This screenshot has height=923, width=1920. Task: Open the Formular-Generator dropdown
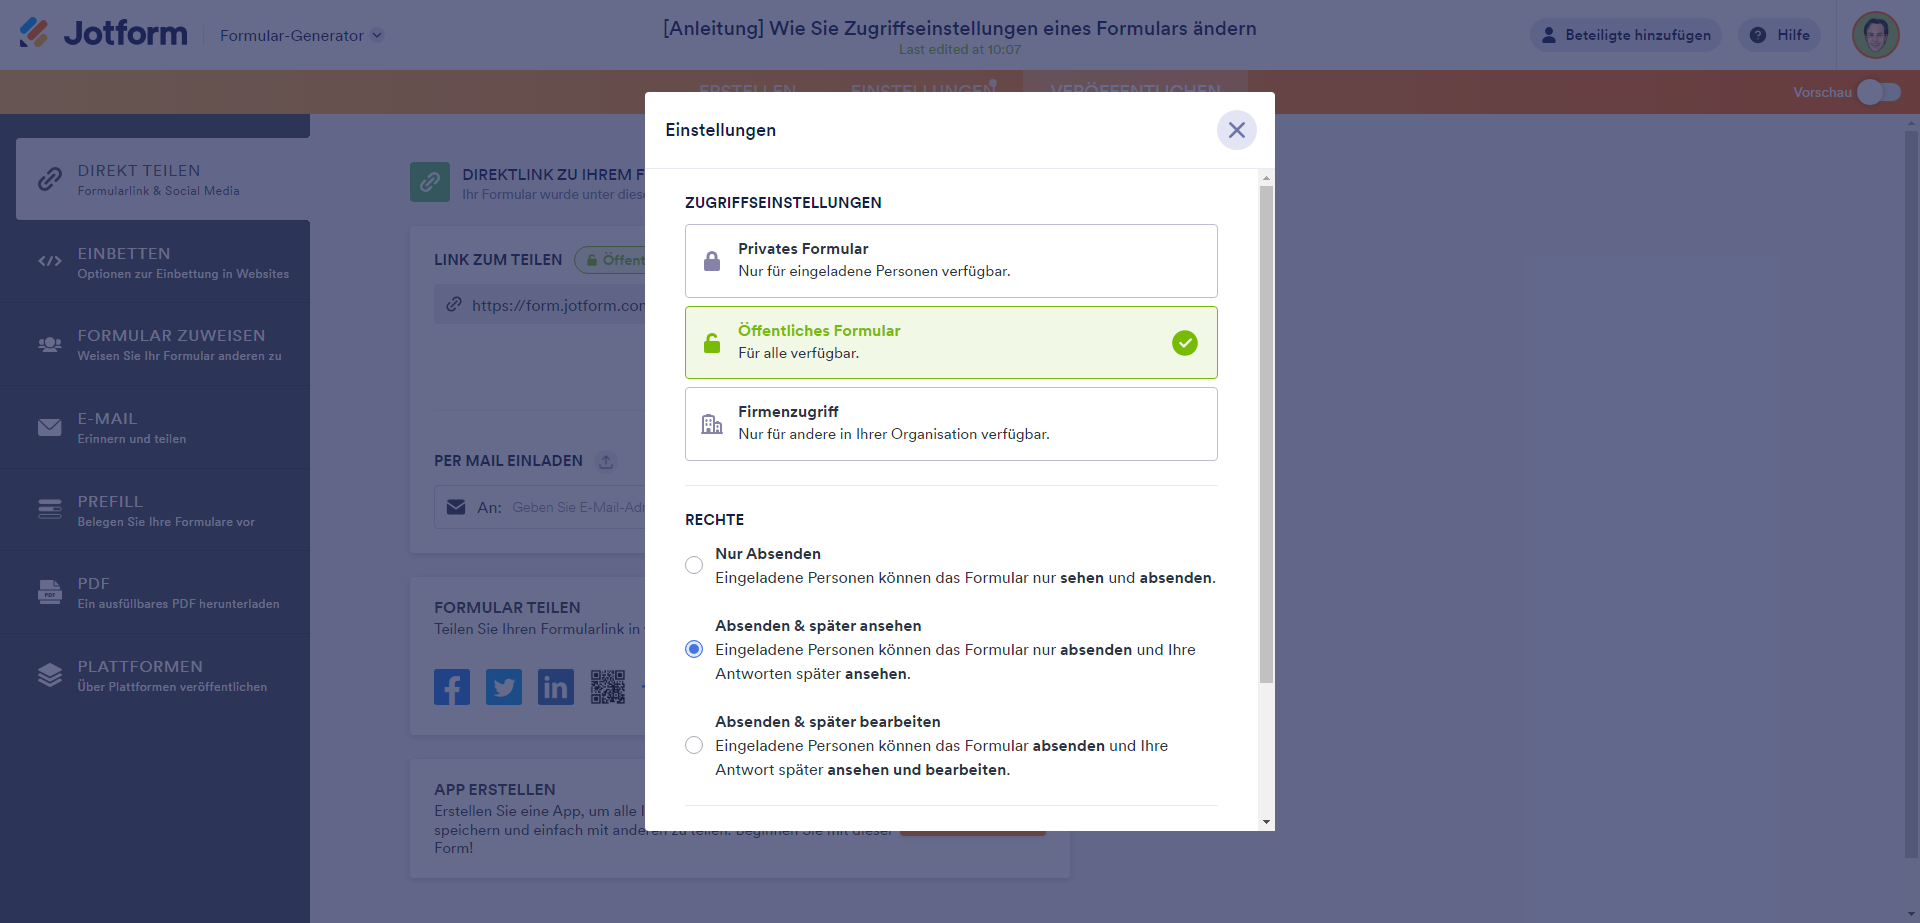(301, 35)
